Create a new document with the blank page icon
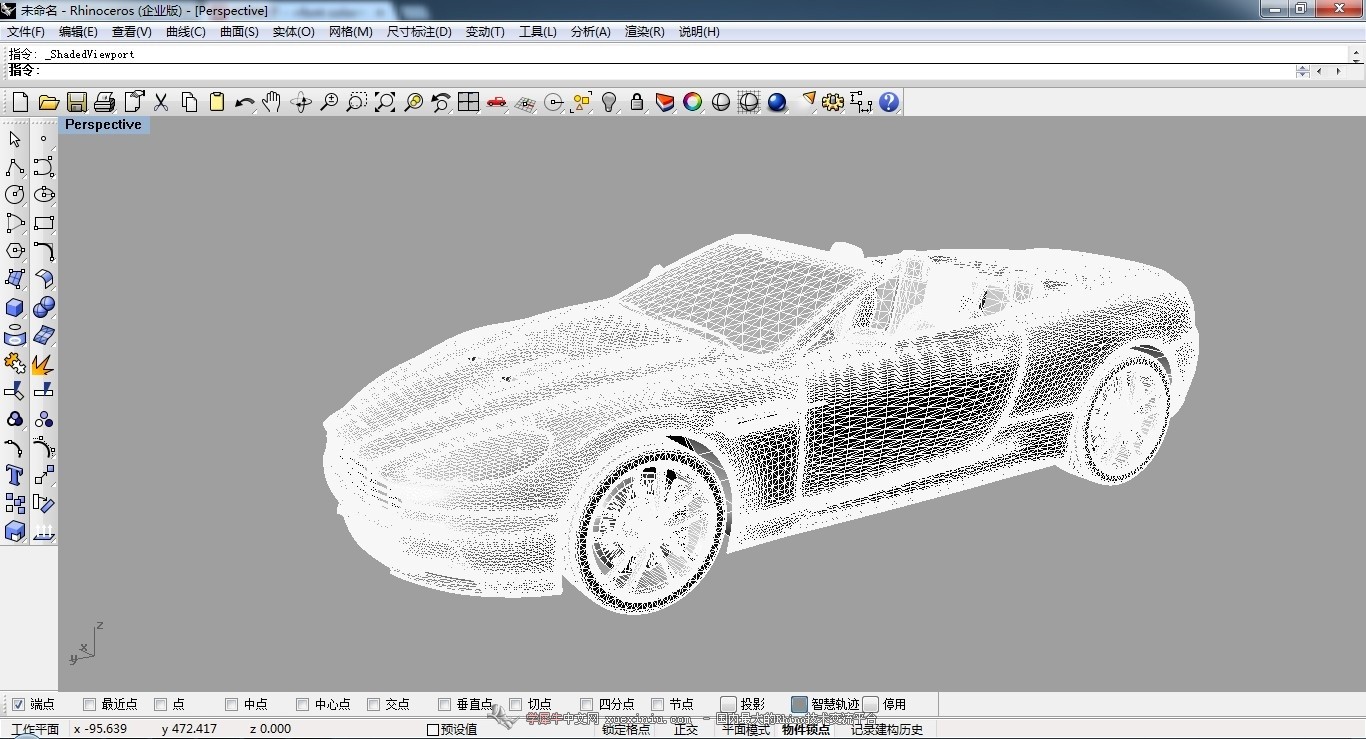 pyautogui.click(x=20, y=102)
